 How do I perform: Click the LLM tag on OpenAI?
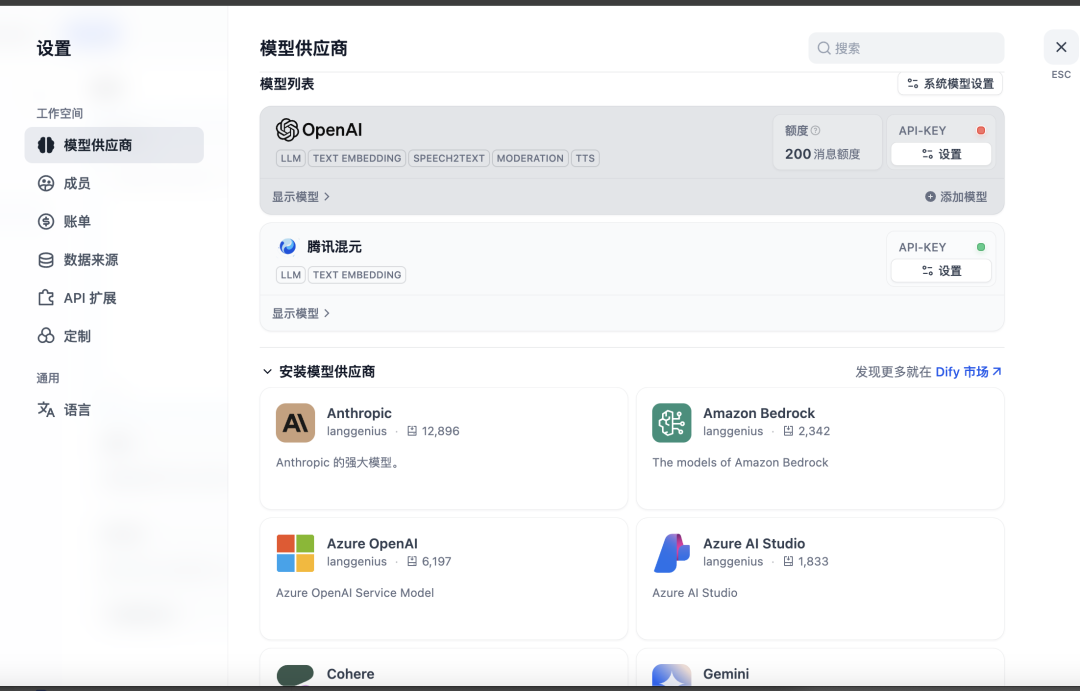coord(291,158)
